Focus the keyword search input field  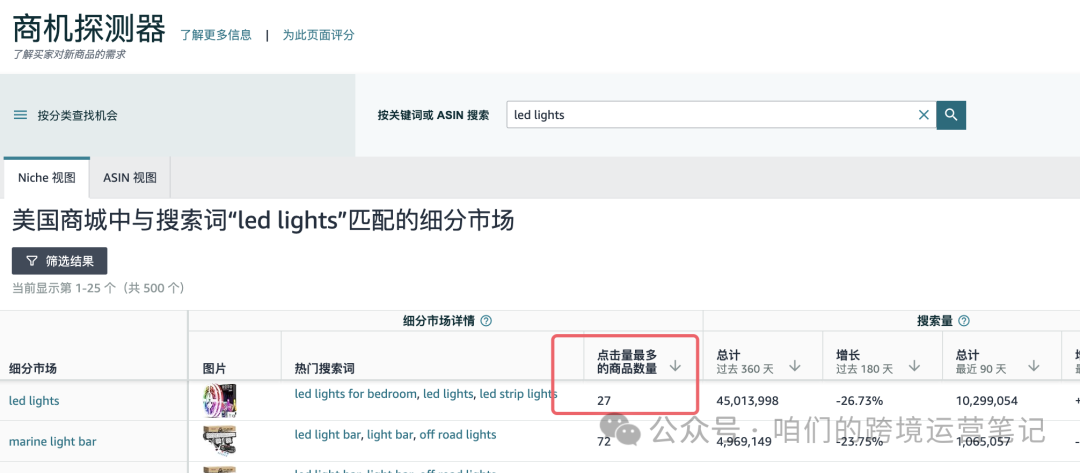pyautogui.click(x=711, y=115)
